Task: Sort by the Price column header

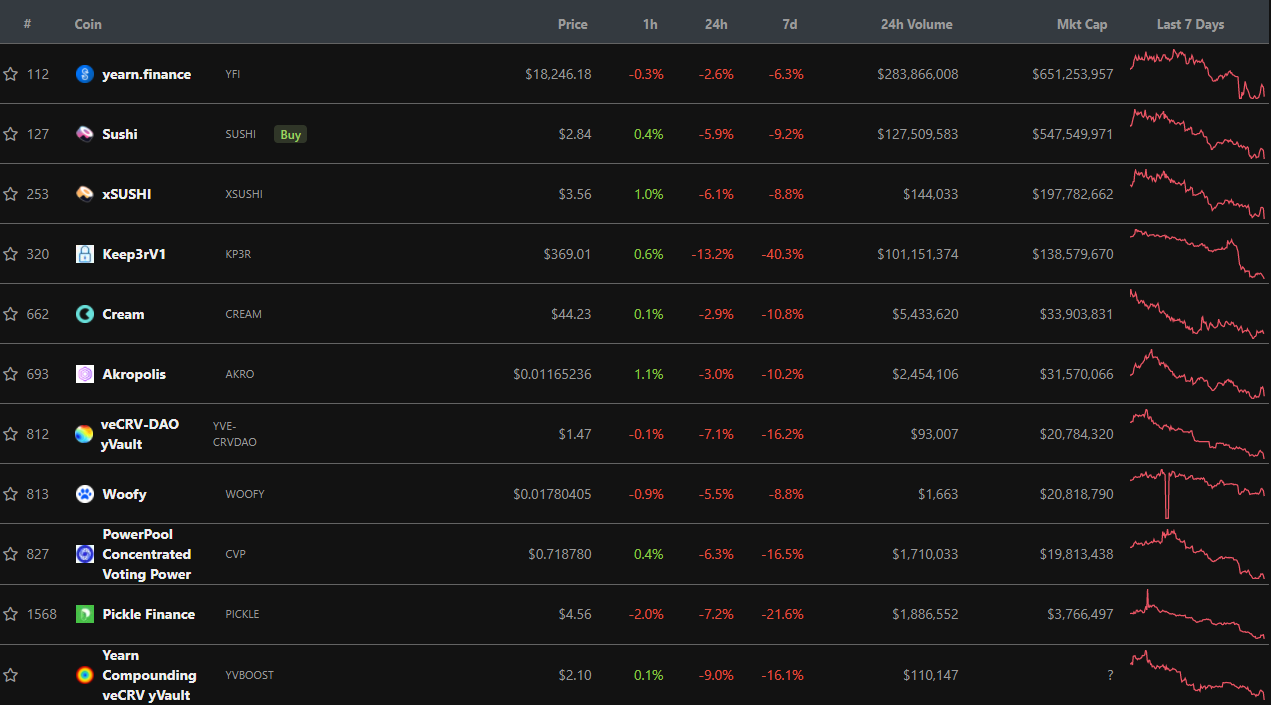Action: click(x=573, y=24)
